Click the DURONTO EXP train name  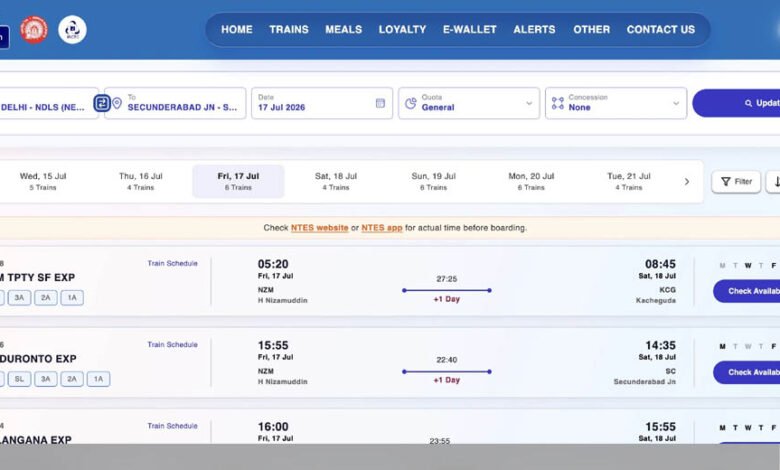pyautogui.click(x=38, y=359)
